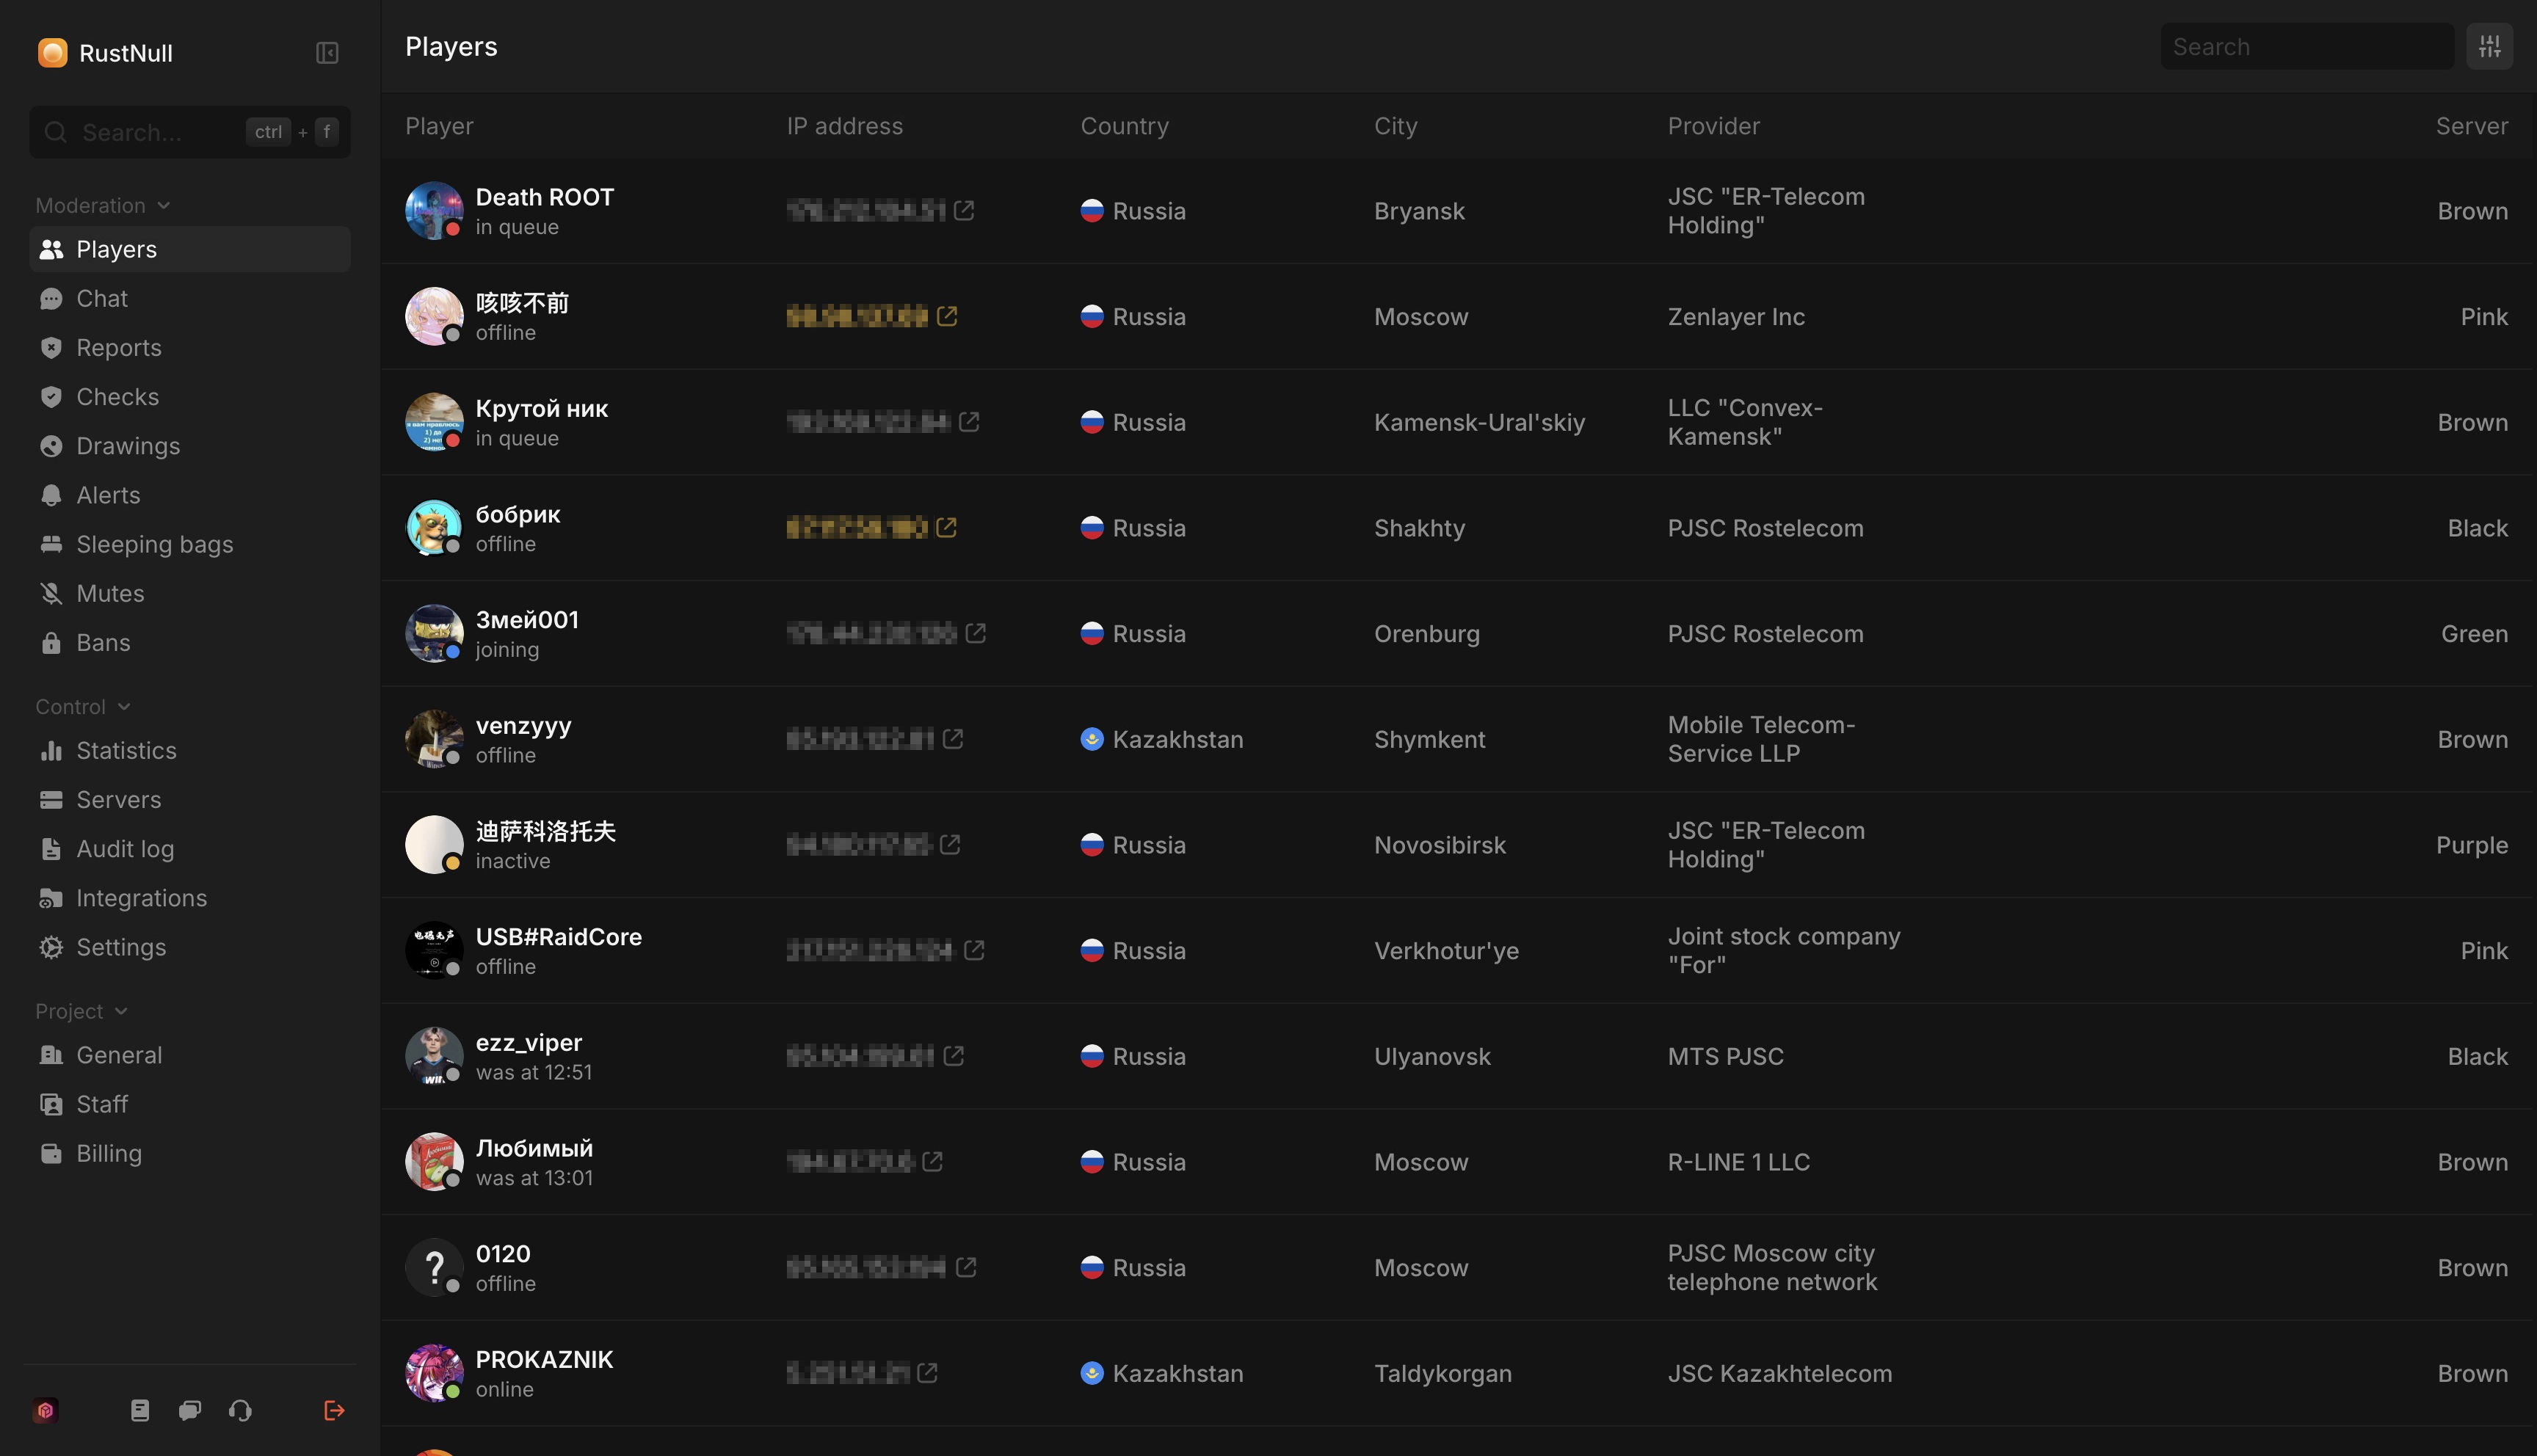Click the logout icon in the sidebar footer

tap(334, 1410)
